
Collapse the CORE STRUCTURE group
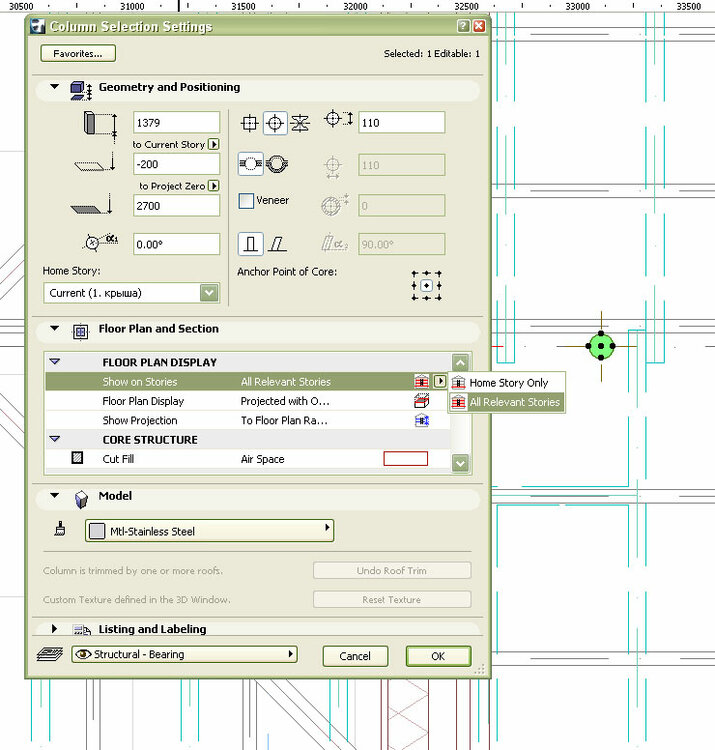[55, 439]
